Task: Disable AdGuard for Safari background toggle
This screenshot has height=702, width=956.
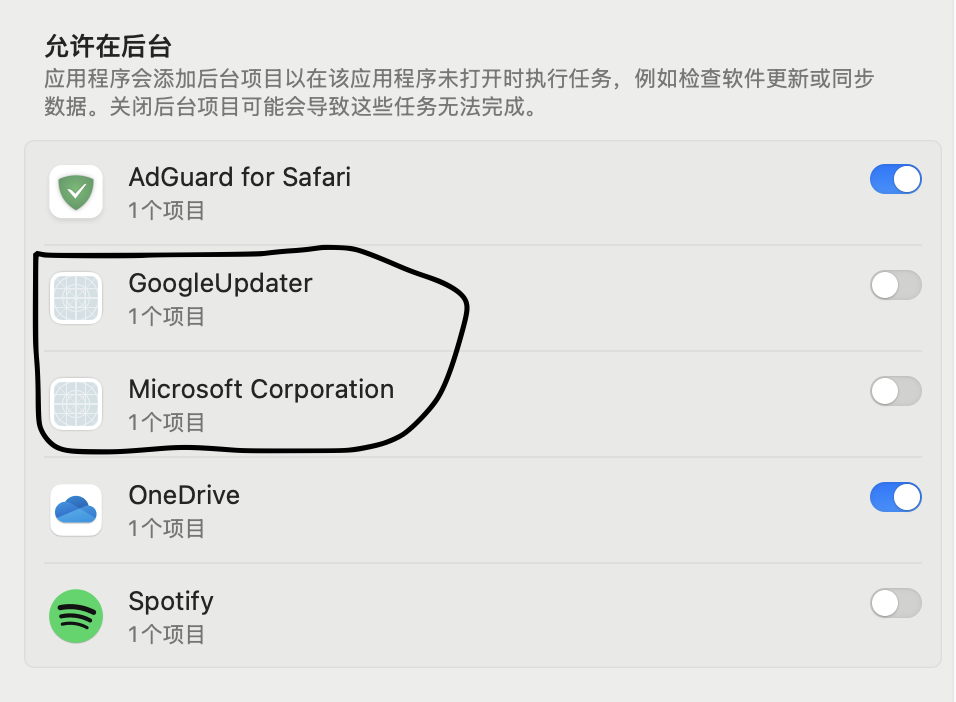Action: click(895, 180)
